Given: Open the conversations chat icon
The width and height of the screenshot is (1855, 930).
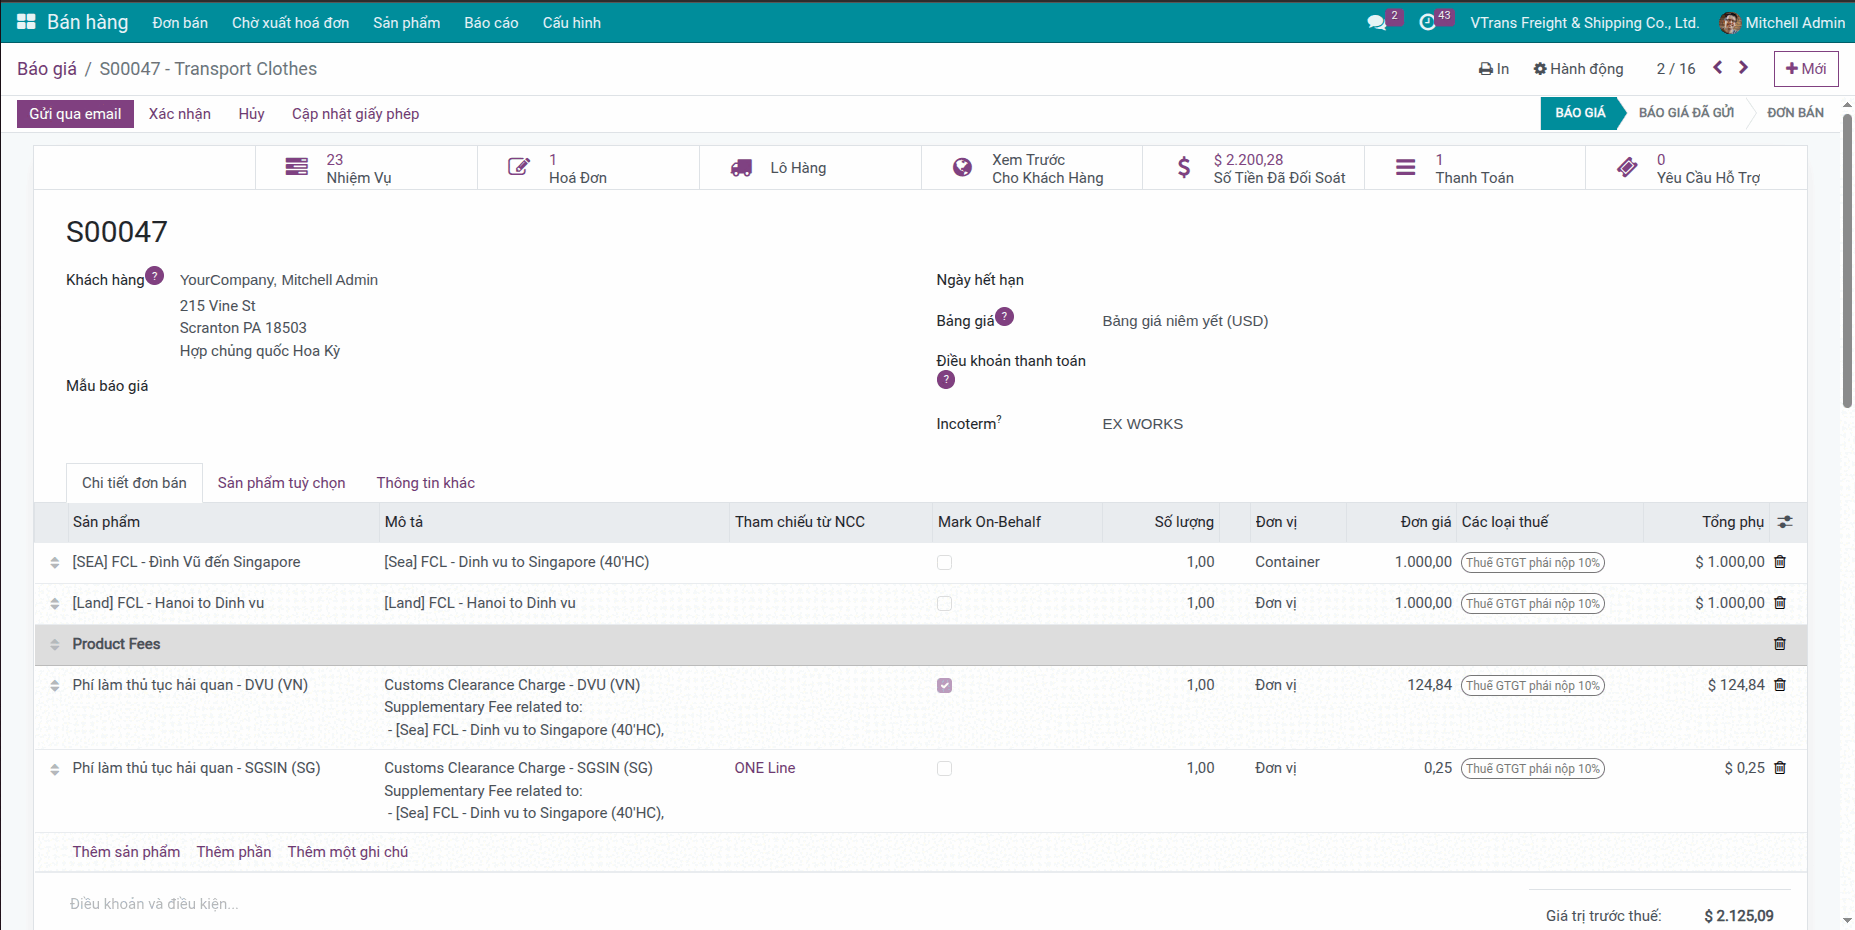Looking at the screenshot, I should click(x=1377, y=22).
